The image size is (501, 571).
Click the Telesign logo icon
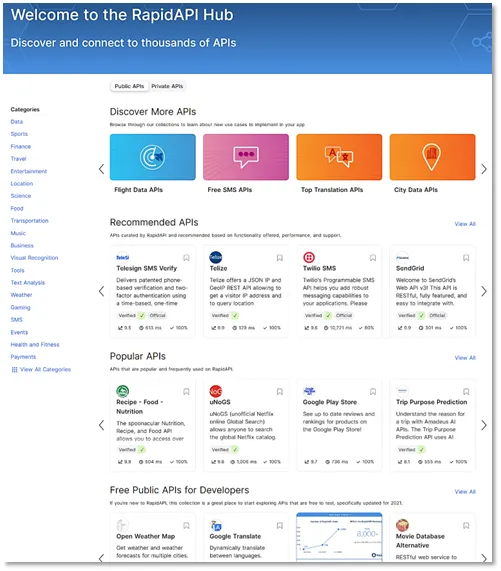pyautogui.click(x=123, y=257)
